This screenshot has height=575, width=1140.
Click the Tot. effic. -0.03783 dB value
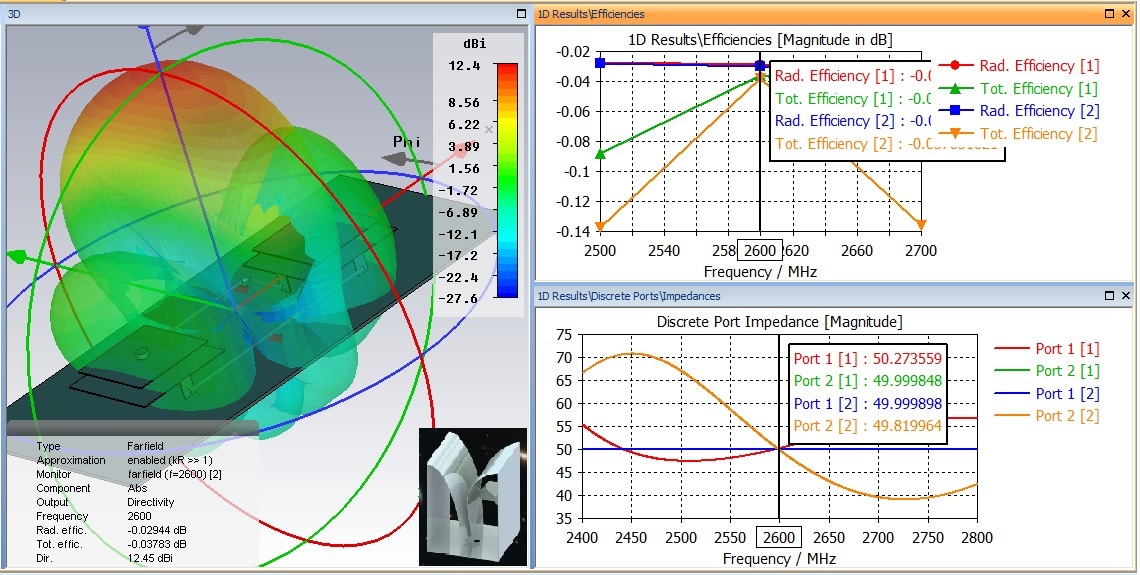pyautogui.click(x=157, y=544)
